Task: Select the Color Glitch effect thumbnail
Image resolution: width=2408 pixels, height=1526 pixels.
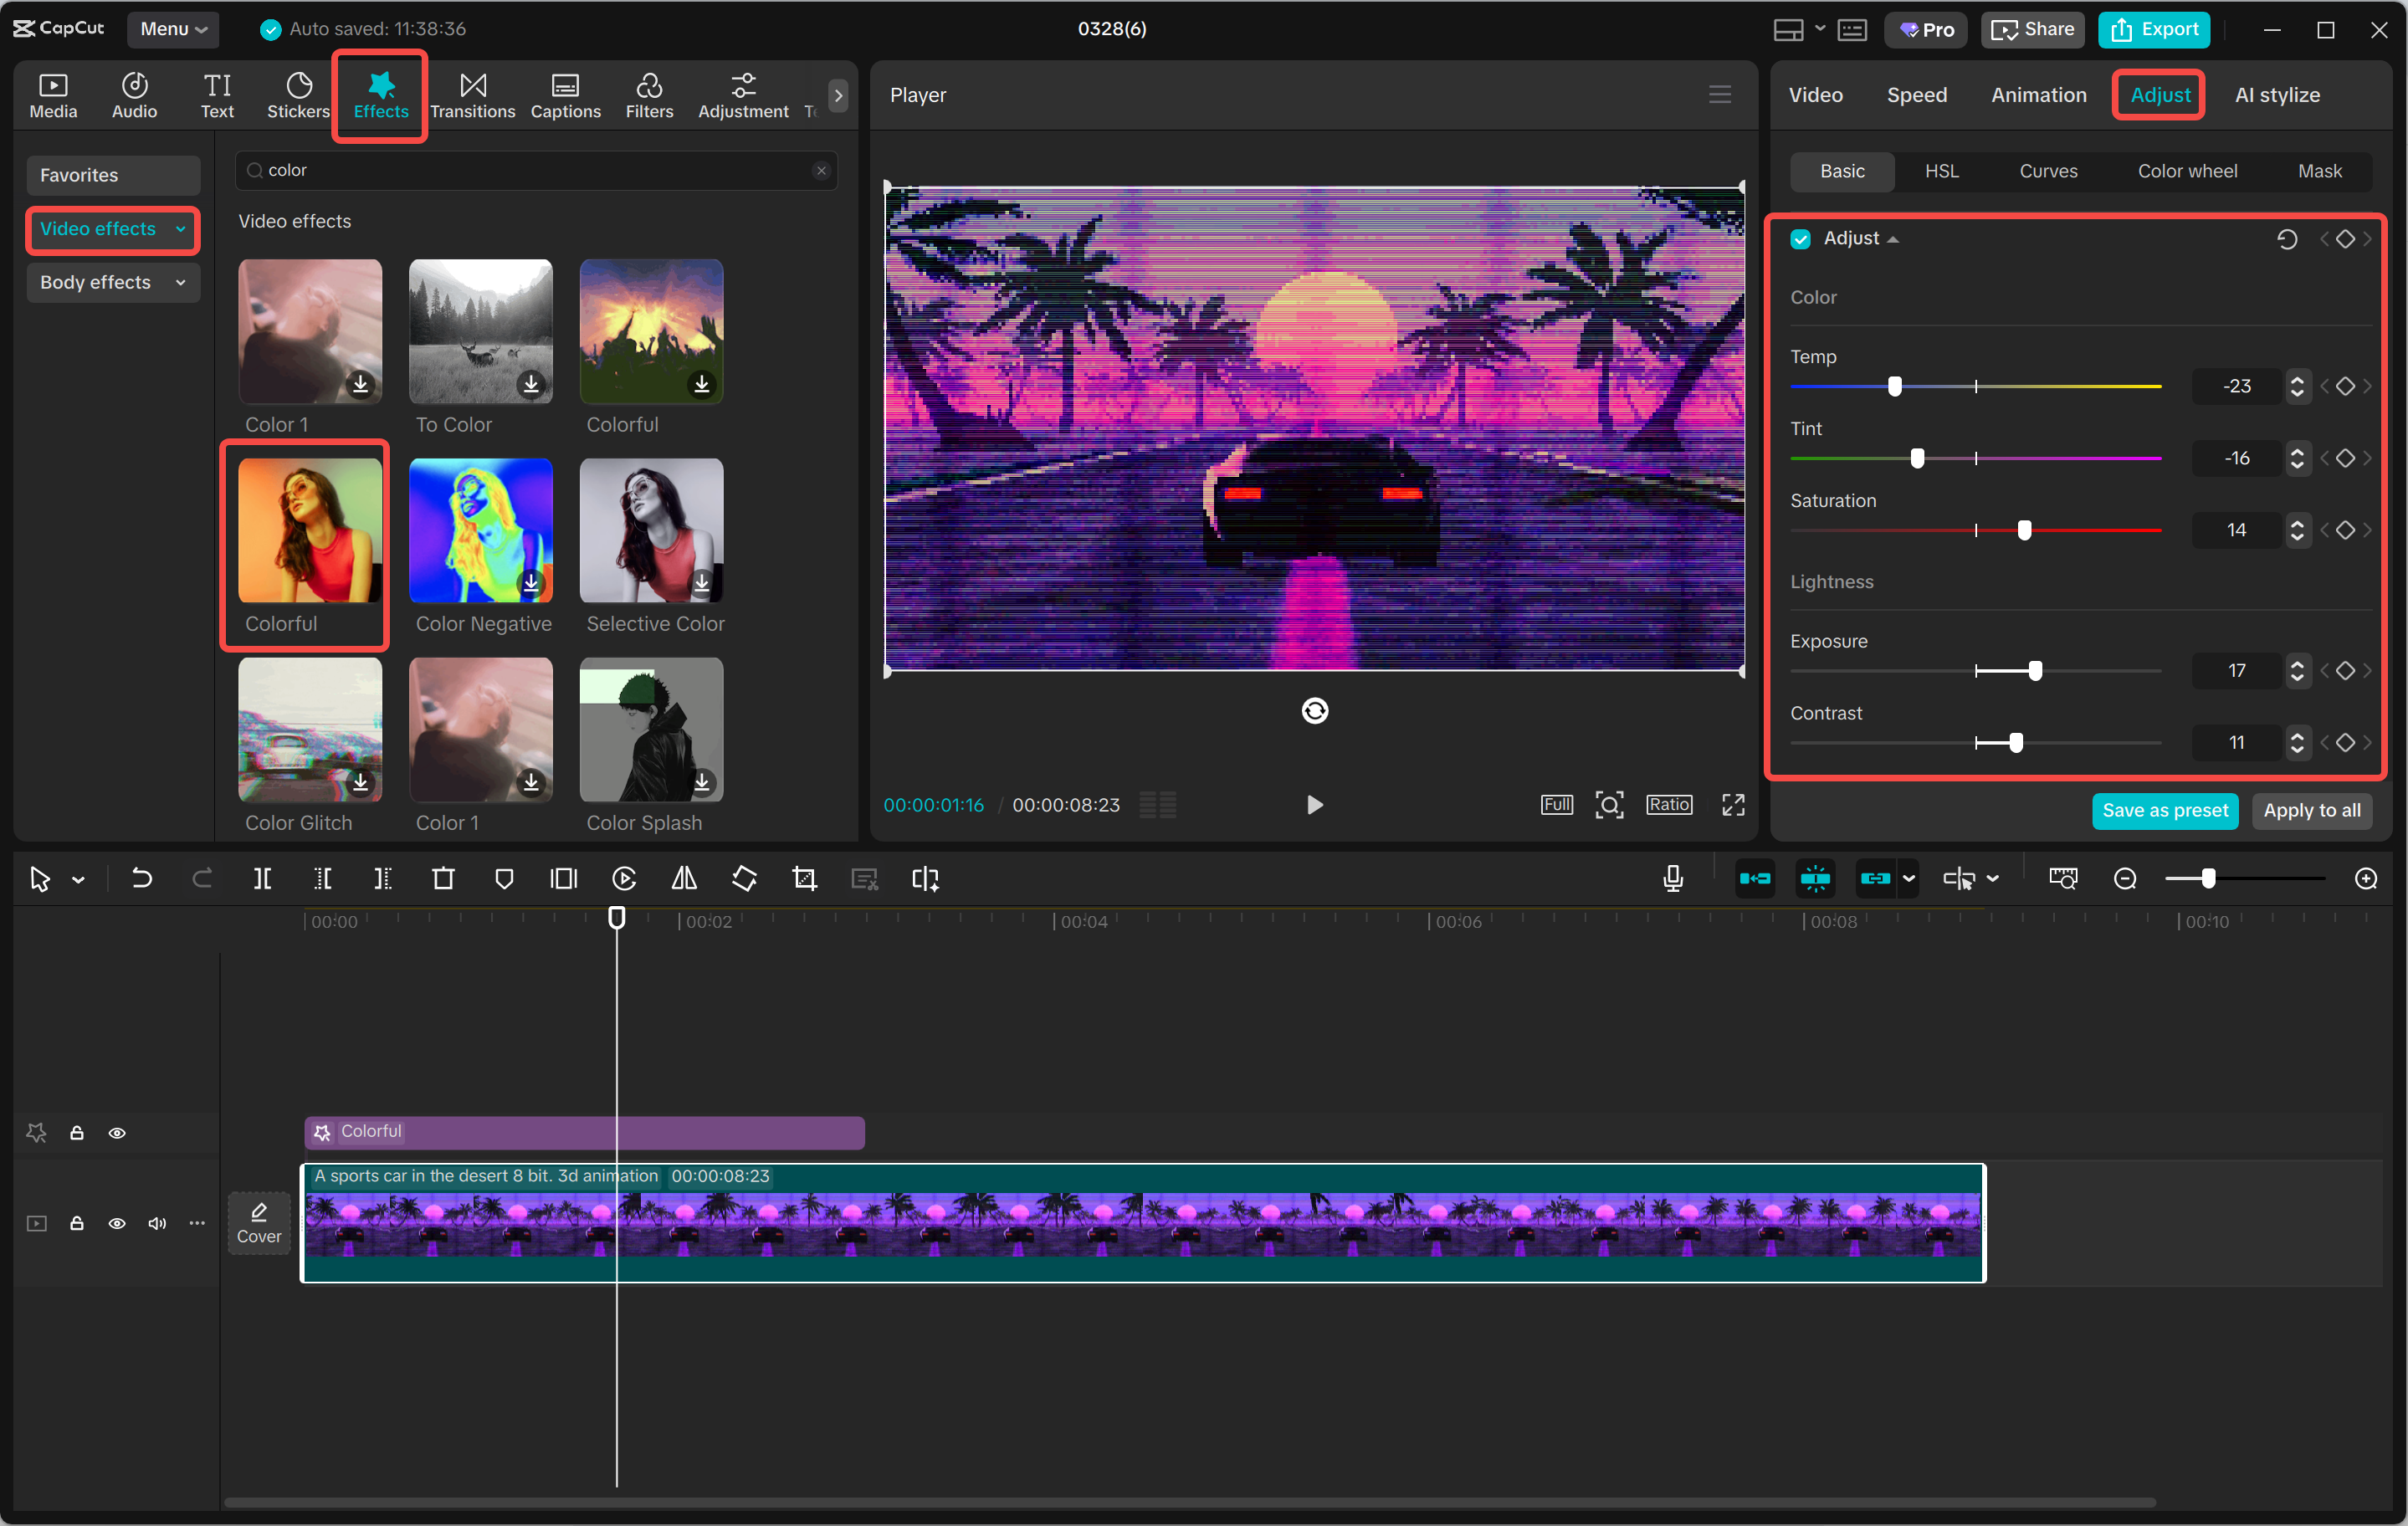Action: click(x=309, y=731)
